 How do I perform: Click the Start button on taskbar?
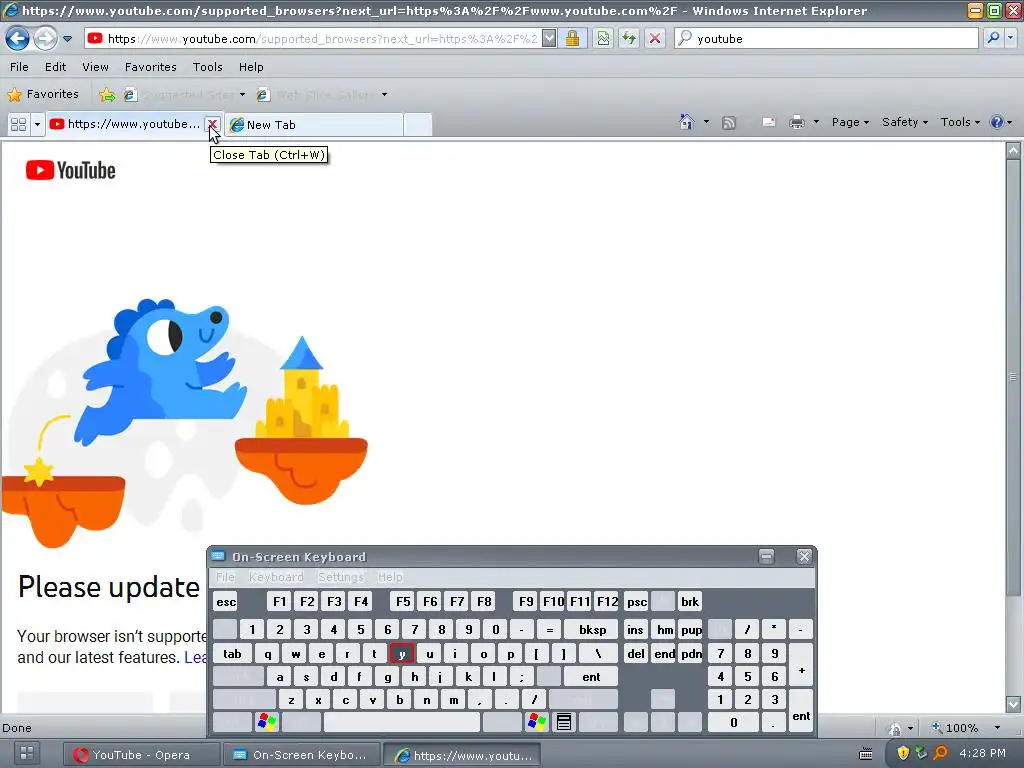click(27, 753)
